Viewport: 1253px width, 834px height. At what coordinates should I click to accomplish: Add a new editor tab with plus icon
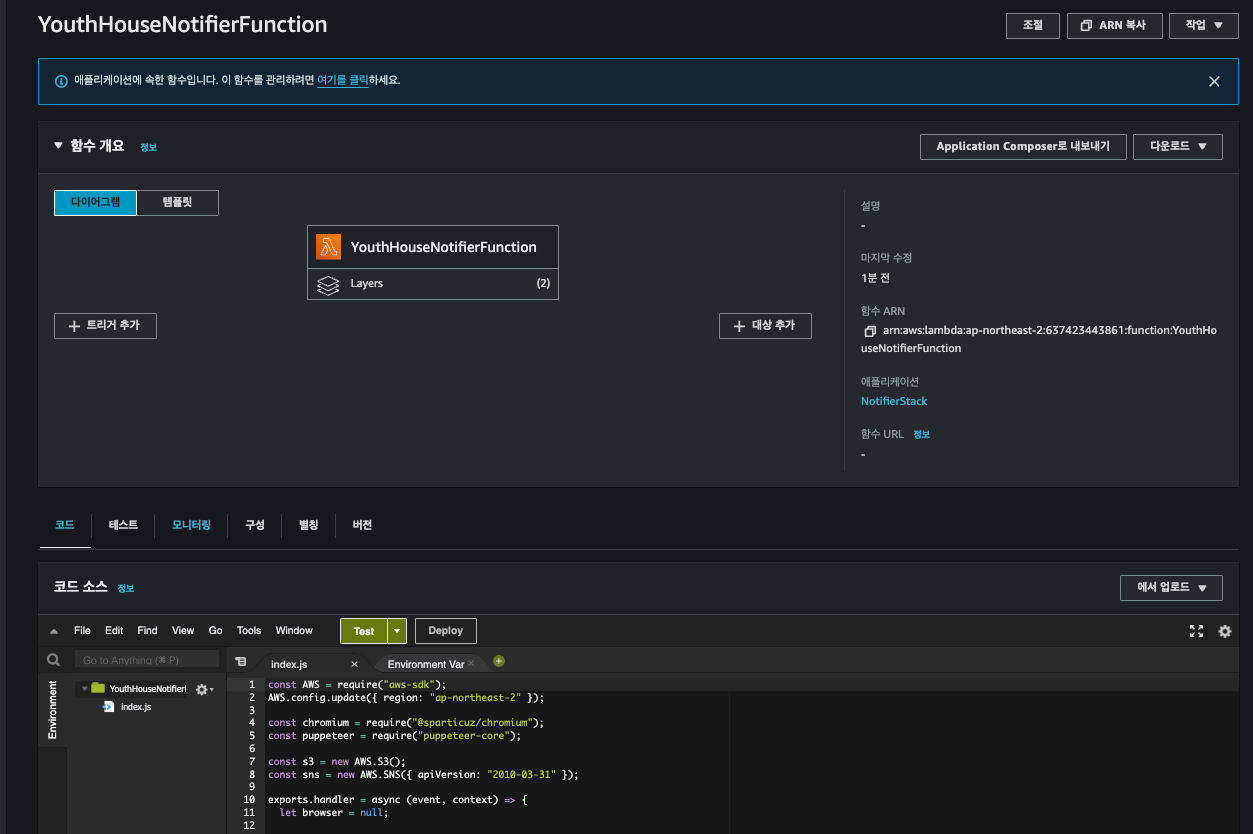pos(499,661)
